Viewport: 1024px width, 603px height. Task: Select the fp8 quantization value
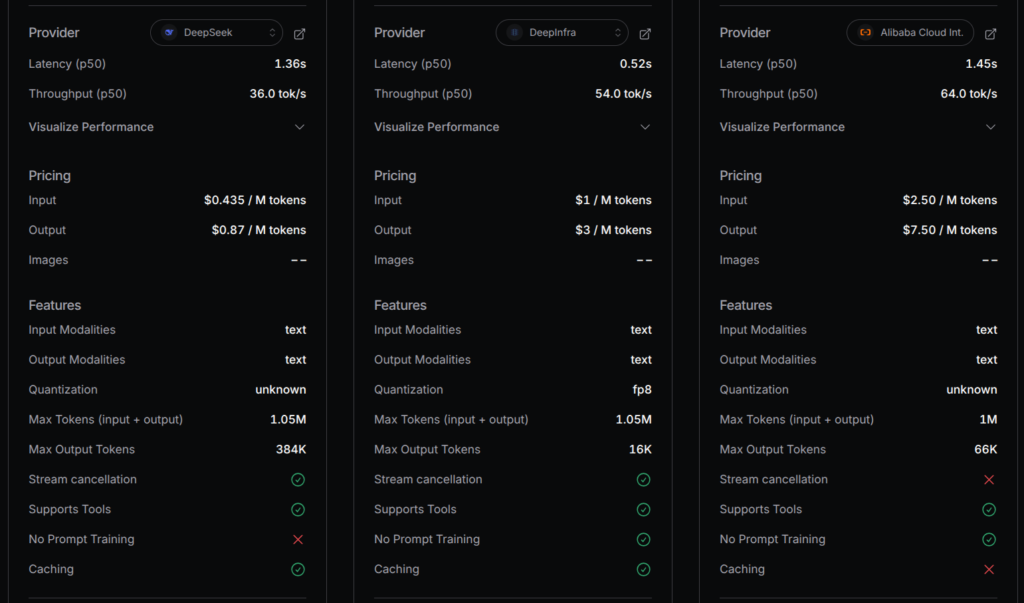642,390
